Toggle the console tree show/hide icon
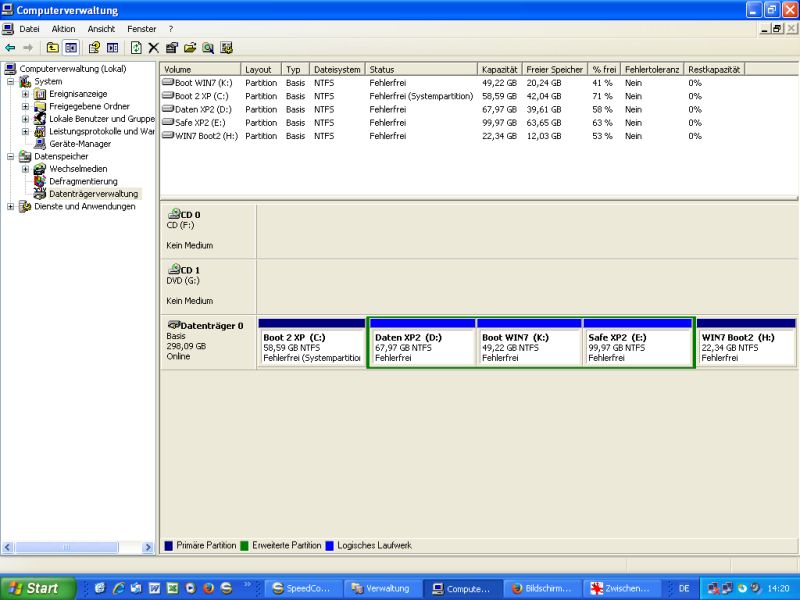This screenshot has width=800, height=600. pyautogui.click(x=71, y=48)
